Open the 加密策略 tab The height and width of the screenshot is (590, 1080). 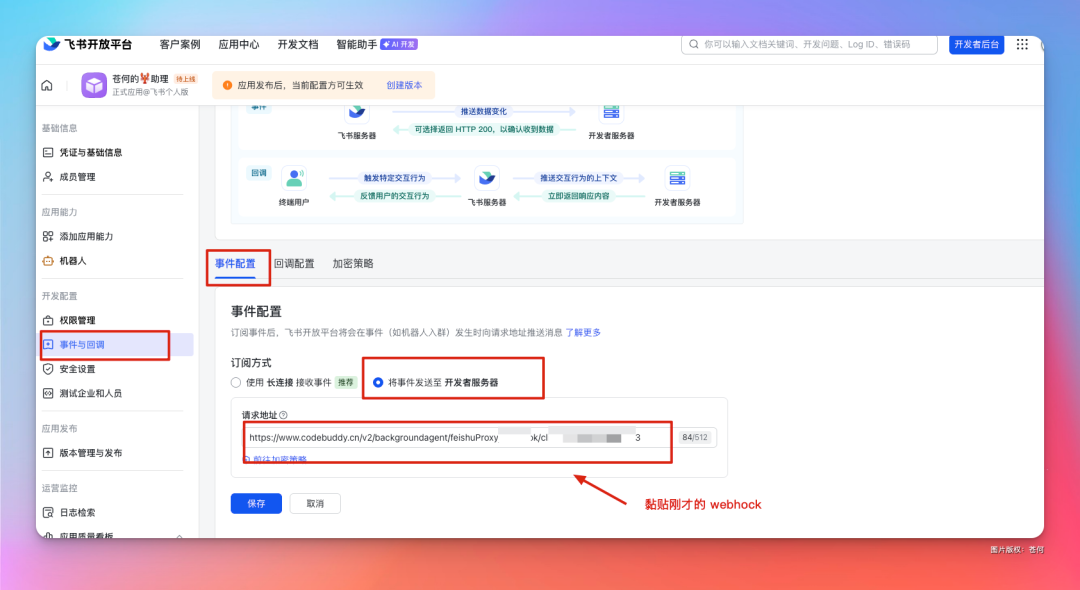point(351,262)
